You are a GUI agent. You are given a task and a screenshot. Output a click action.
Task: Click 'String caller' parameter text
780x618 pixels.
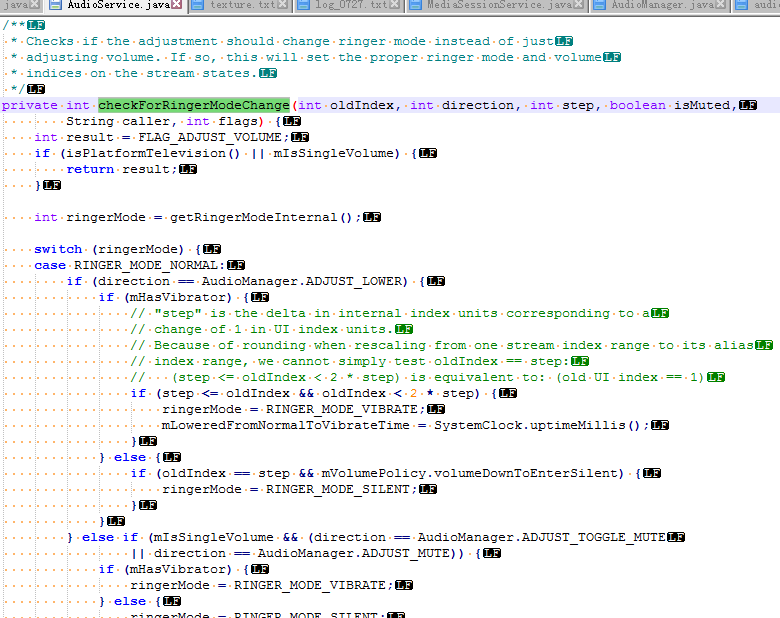pos(118,121)
